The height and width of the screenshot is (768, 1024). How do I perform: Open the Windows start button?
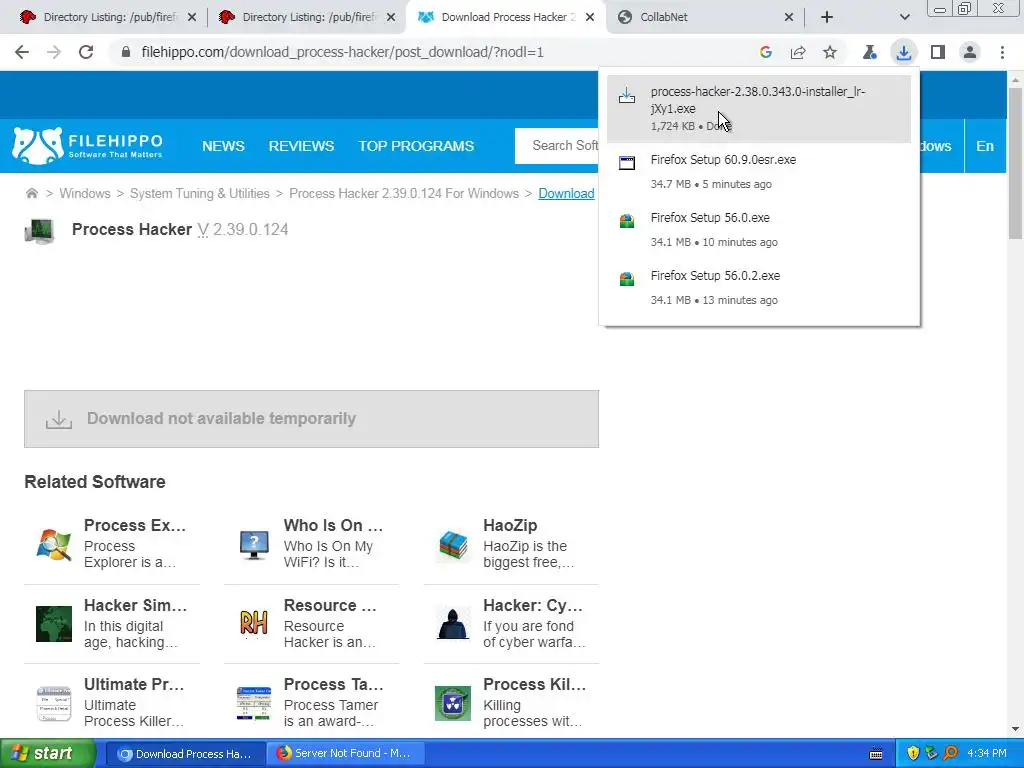[48, 754]
